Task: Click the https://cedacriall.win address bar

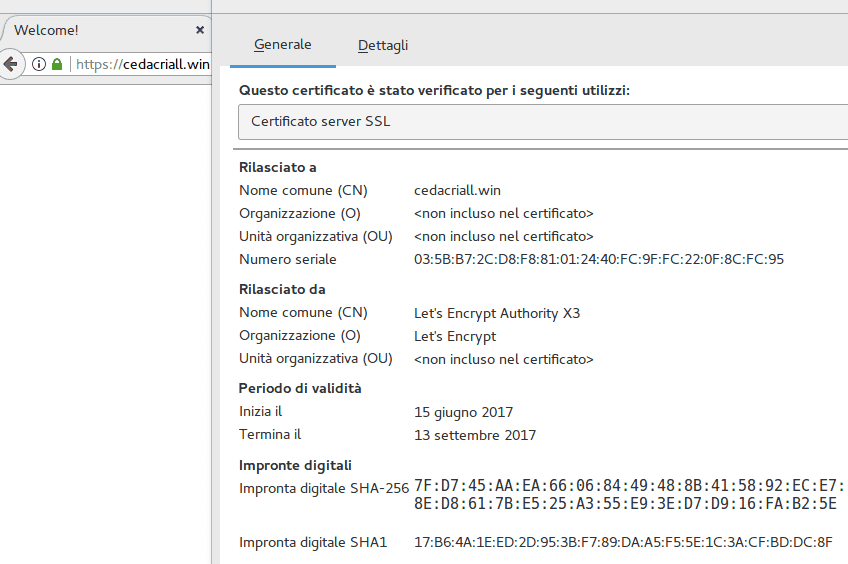Action: [x=143, y=64]
